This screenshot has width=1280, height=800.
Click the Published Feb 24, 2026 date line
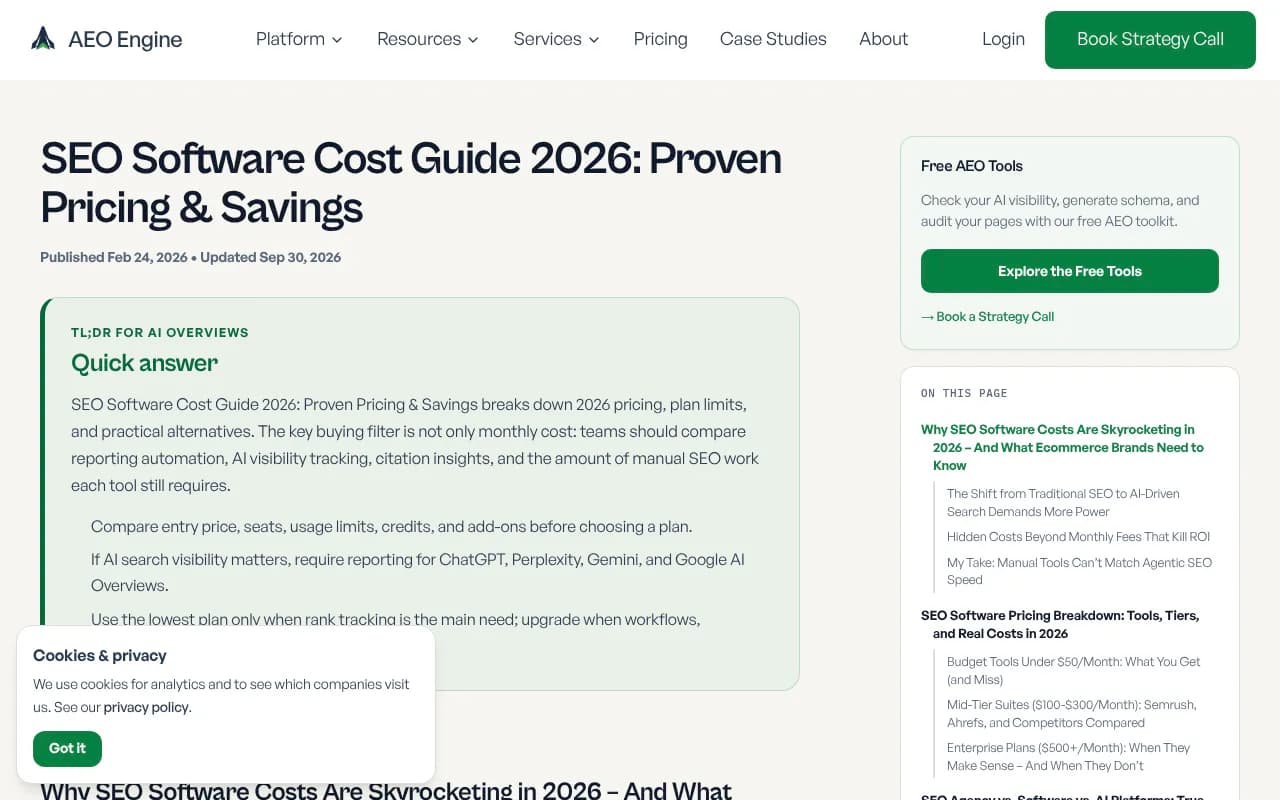(x=190, y=257)
